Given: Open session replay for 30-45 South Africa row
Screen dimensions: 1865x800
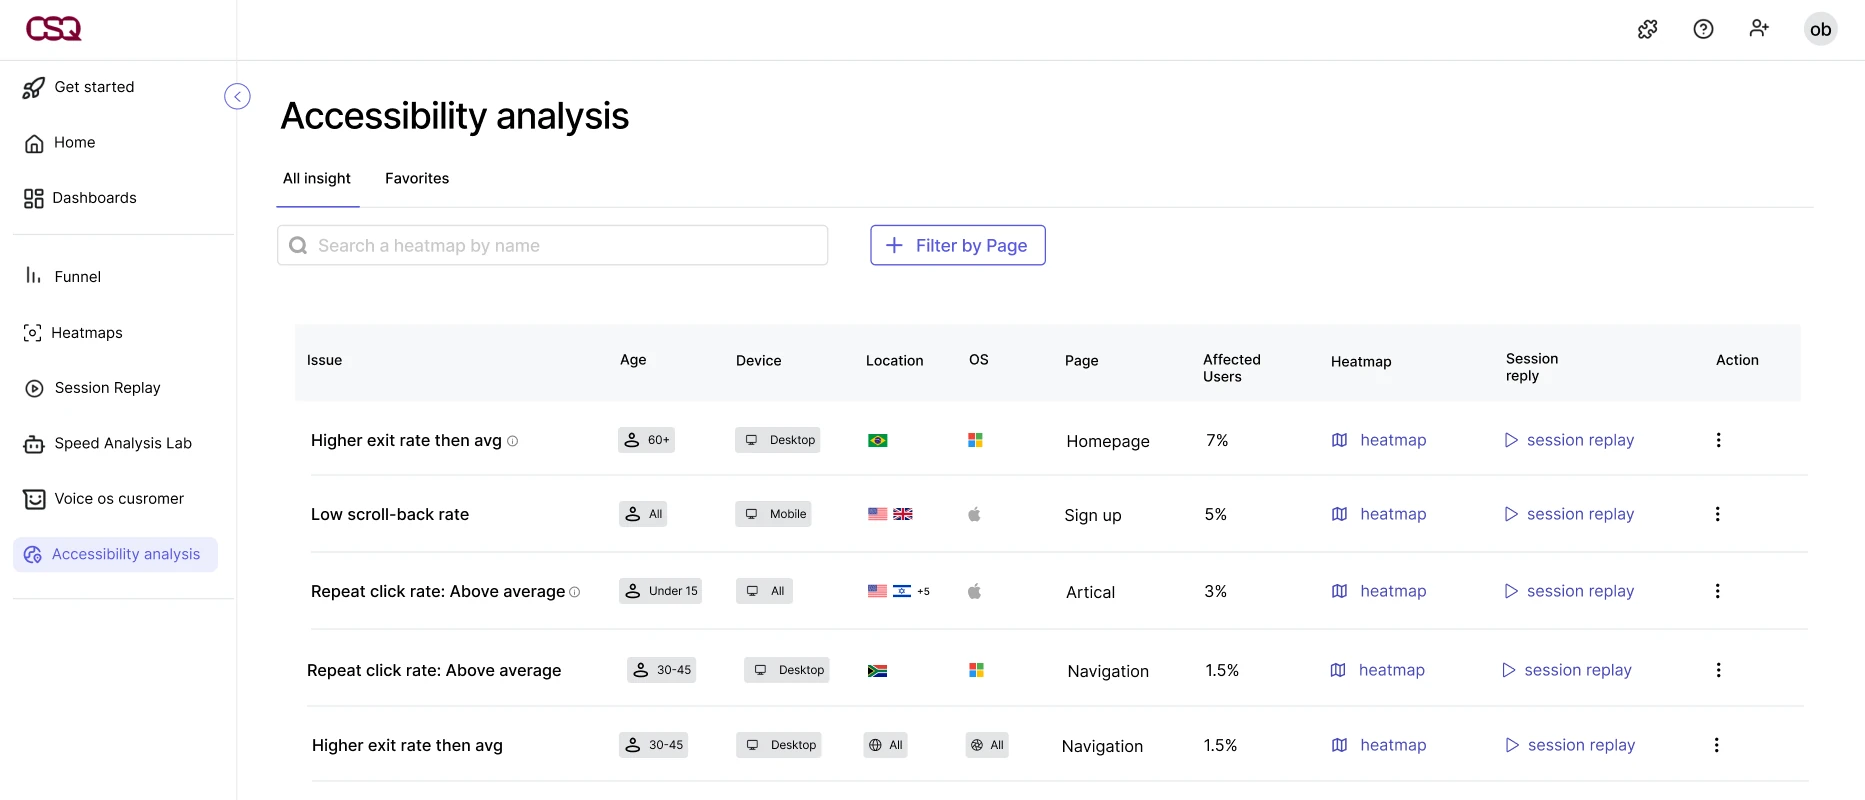Looking at the screenshot, I should pos(1566,670).
